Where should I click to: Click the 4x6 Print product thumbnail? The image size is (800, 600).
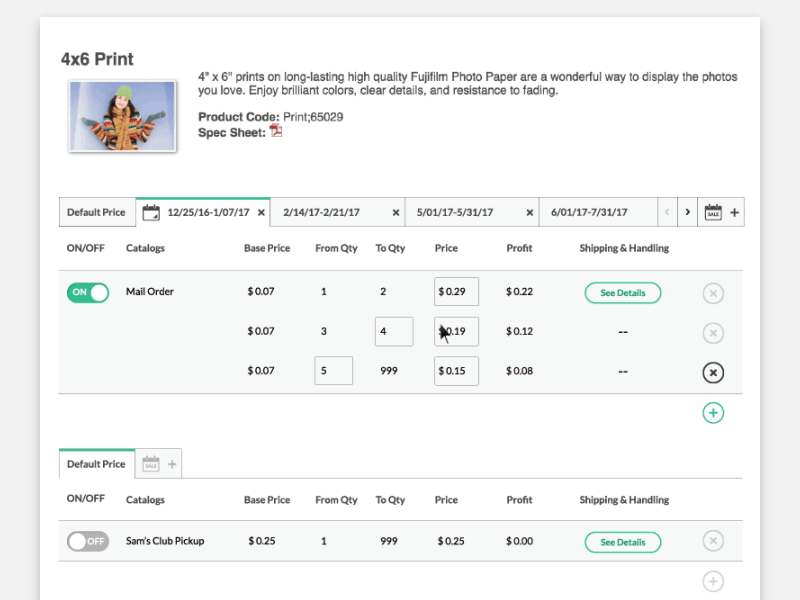pos(122,116)
